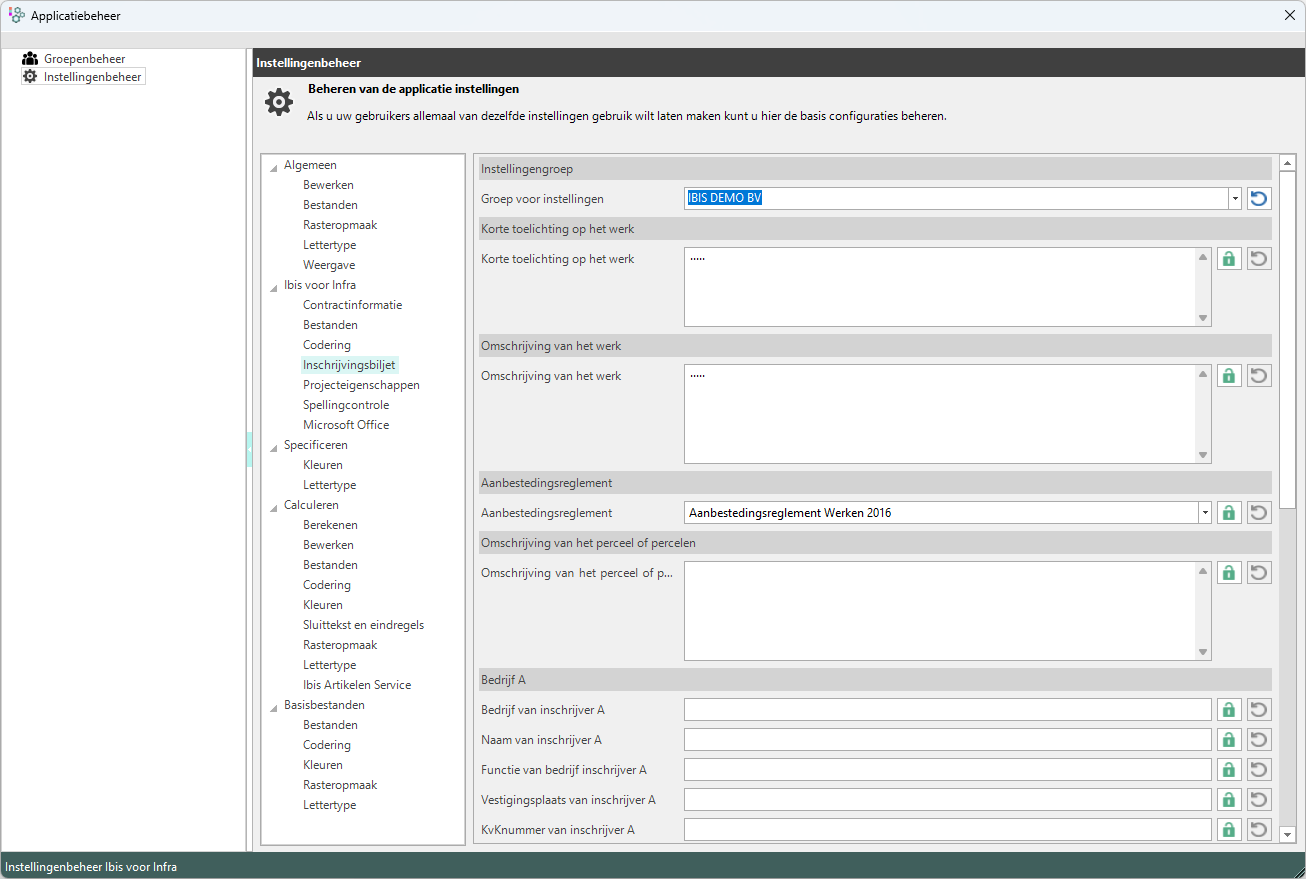Open Spellingcontrole under Ibis voor Infra
Viewport: 1306px width, 879px height.
pyautogui.click(x=346, y=405)
